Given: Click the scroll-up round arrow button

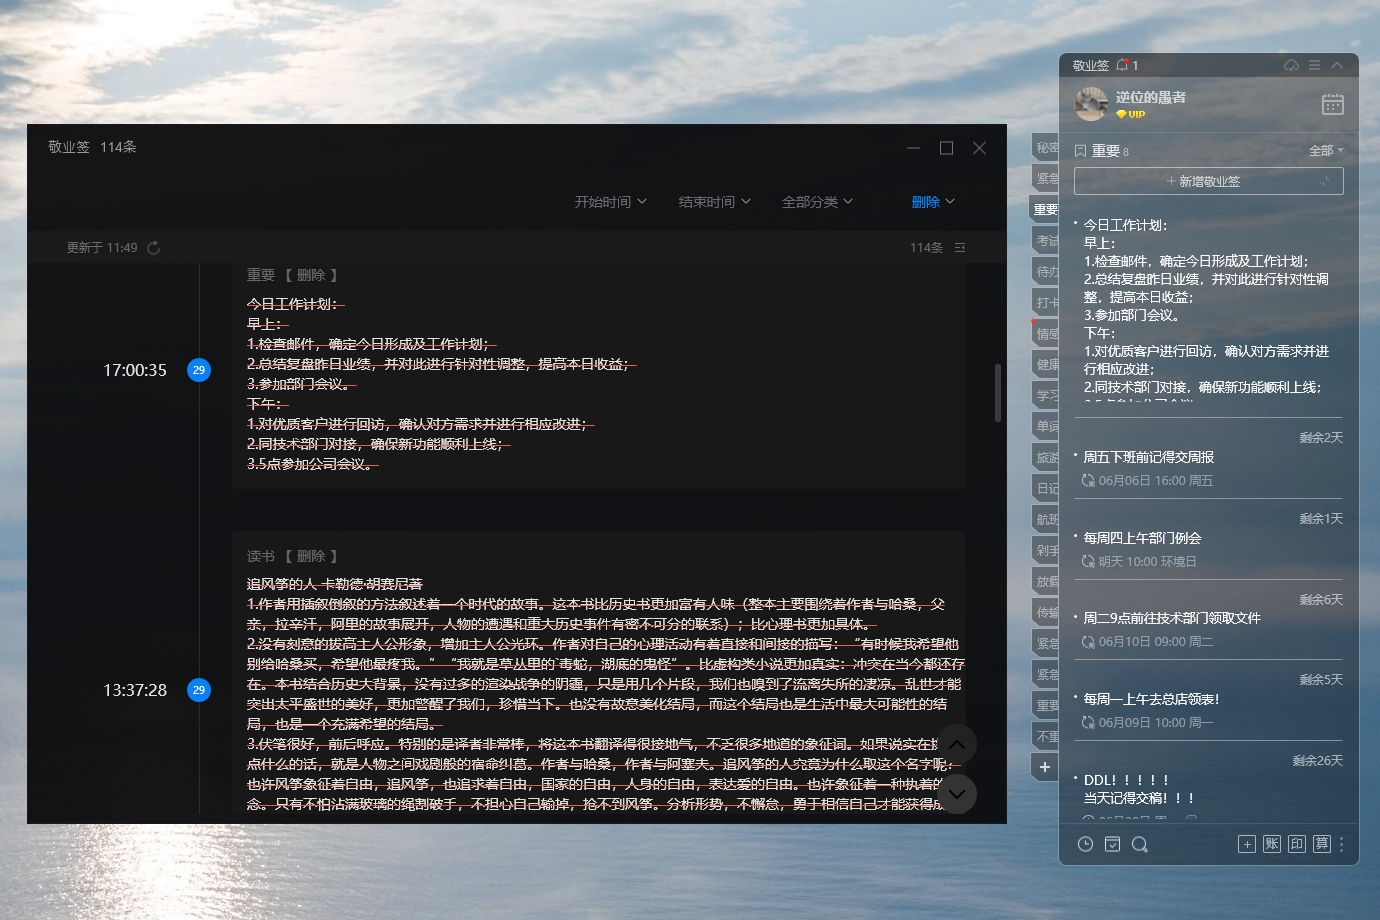Looking at the screenshot, I should (x=957, y=744).
